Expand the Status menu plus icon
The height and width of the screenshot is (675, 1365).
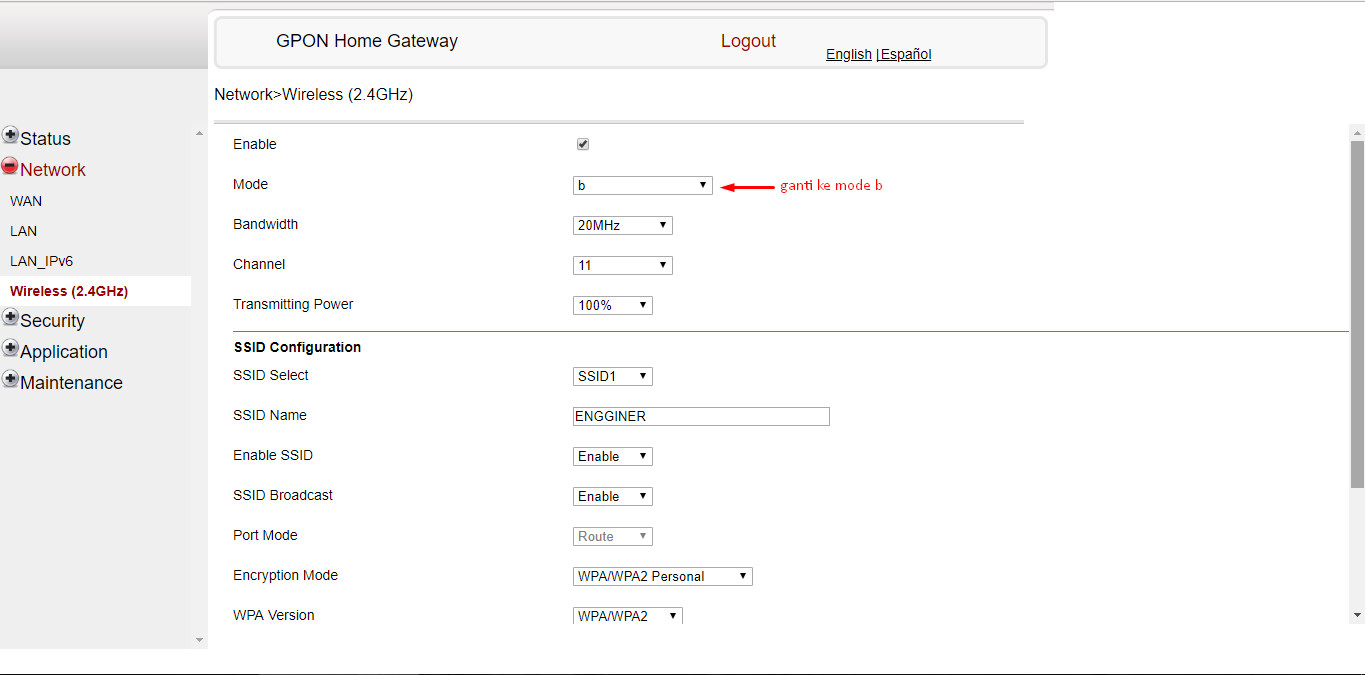pyautogui.click(x=10, y=135)
